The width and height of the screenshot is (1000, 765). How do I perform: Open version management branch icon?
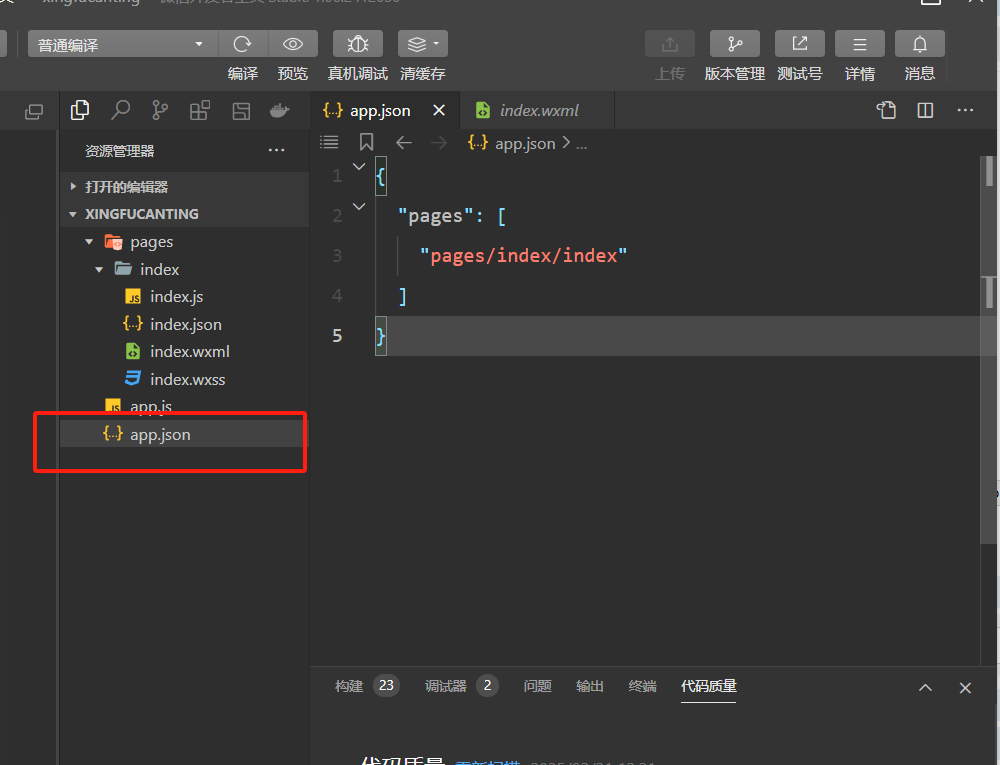(735, 44)
